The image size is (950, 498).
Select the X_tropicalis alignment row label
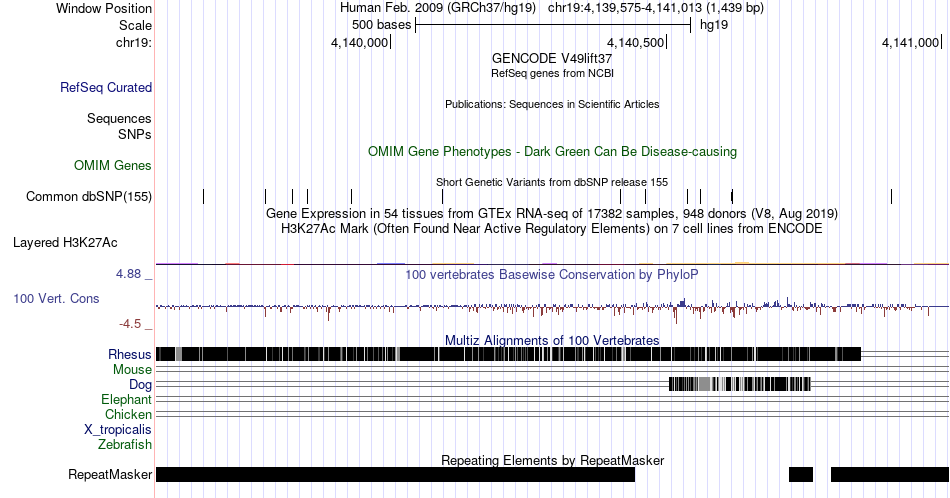coord(118,430)
